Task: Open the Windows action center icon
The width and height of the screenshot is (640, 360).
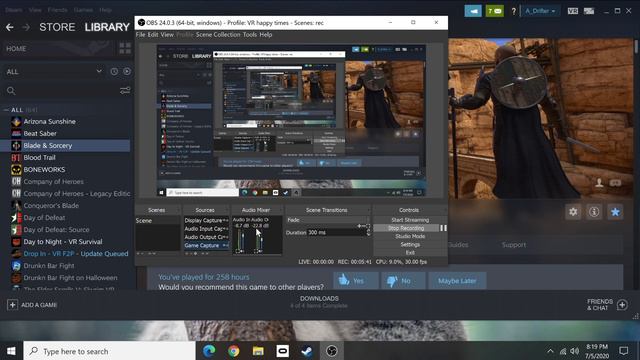Action: tap(623, 351)
